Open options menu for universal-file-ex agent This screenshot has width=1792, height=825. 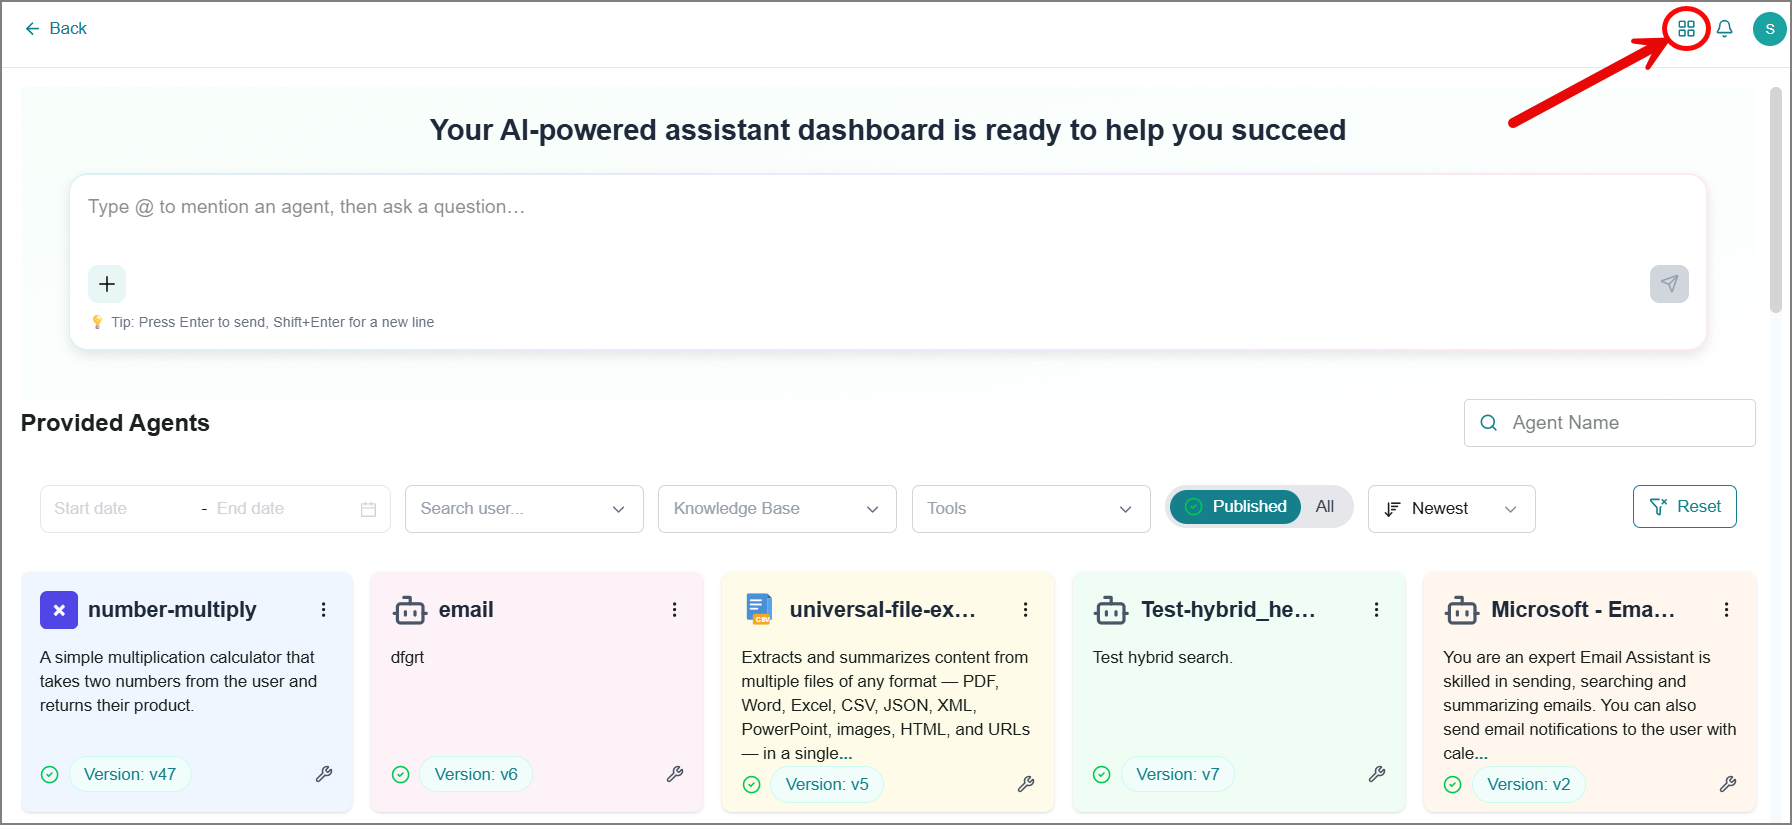point(1025,610)
